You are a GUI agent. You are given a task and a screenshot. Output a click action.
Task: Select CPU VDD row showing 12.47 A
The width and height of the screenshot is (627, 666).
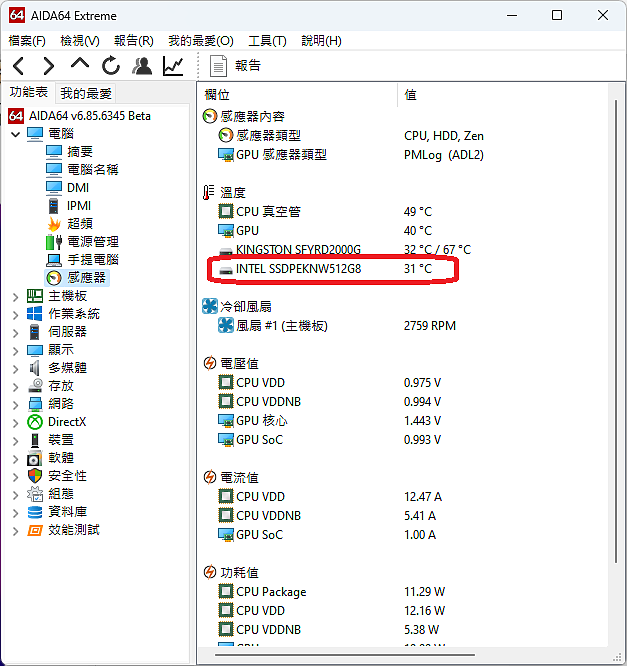(330, 497)
